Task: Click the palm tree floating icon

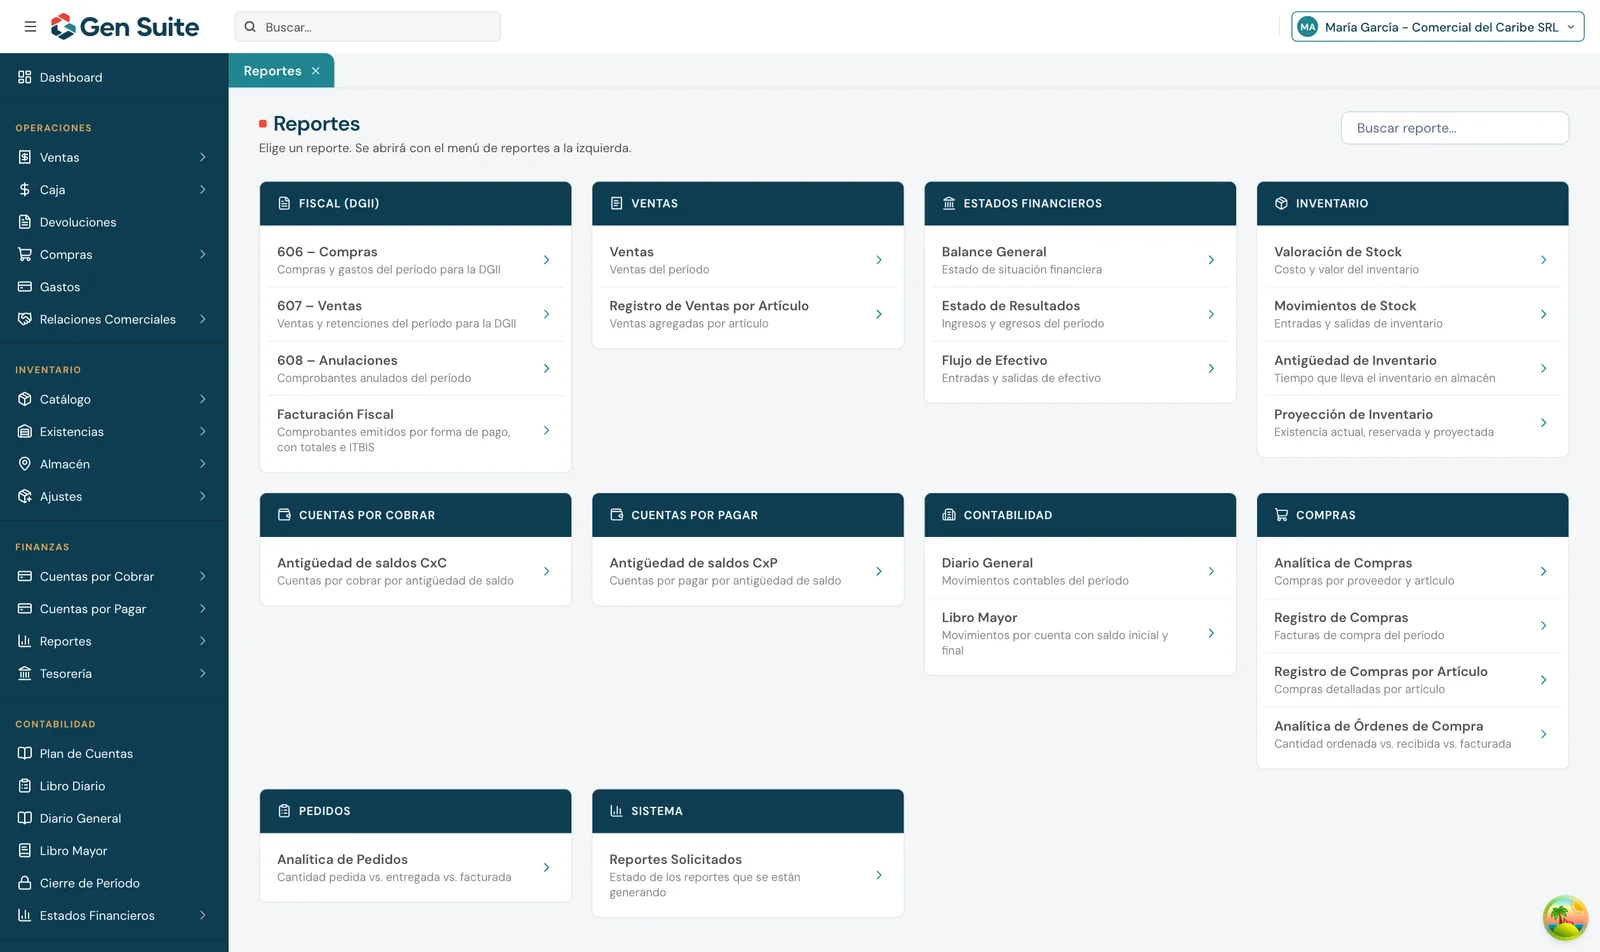Action: (1565, 918)
